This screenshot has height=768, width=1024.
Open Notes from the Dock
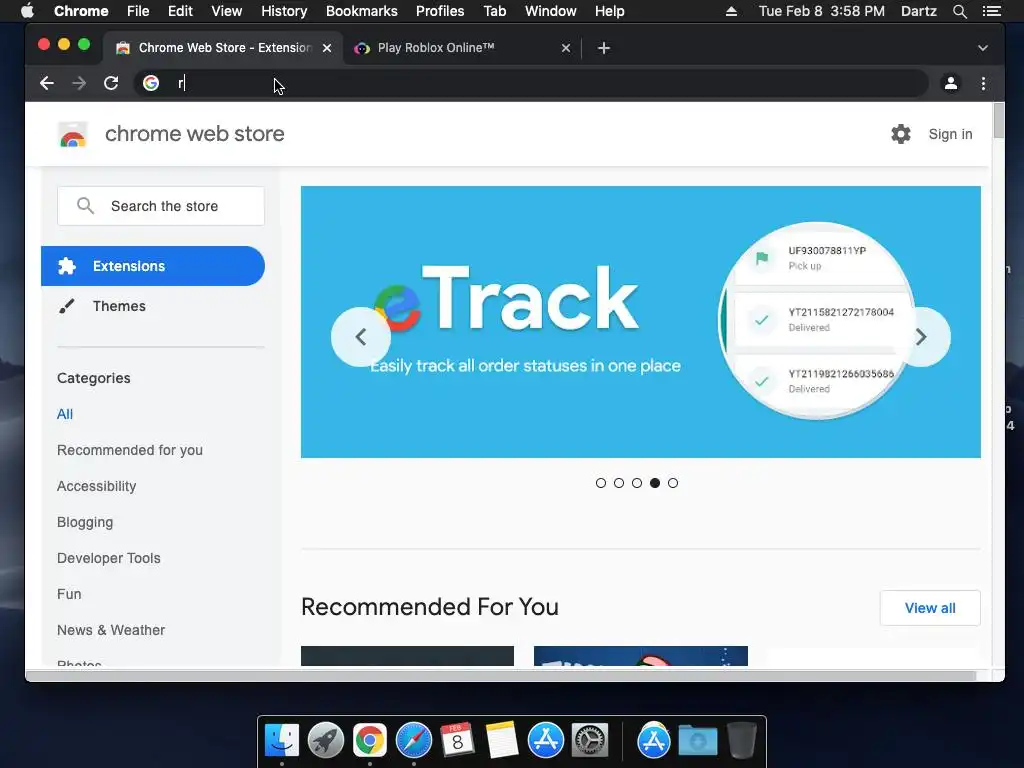(502, 741)
